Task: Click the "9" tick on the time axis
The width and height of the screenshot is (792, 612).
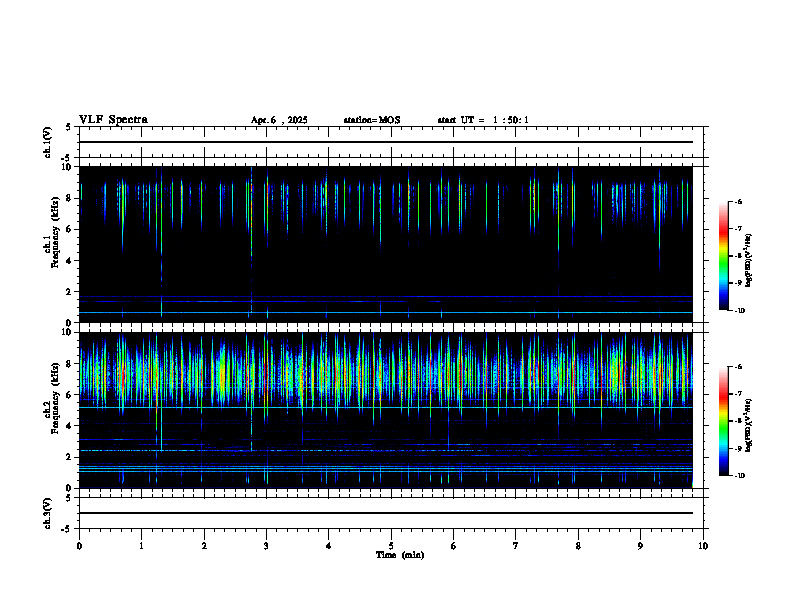Action: (x=640, y=546)
